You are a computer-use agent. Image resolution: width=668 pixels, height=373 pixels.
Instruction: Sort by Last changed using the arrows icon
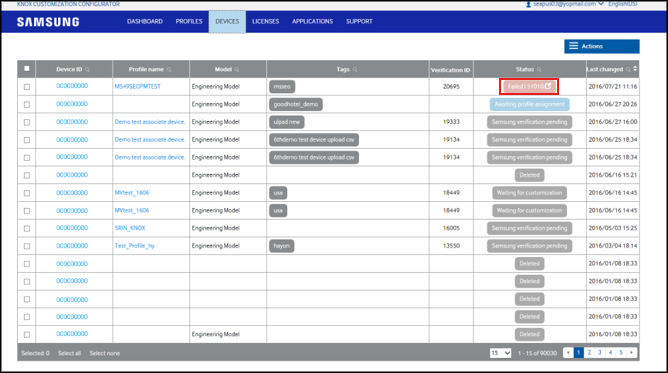pyautogui.click(x=635, y=69)
